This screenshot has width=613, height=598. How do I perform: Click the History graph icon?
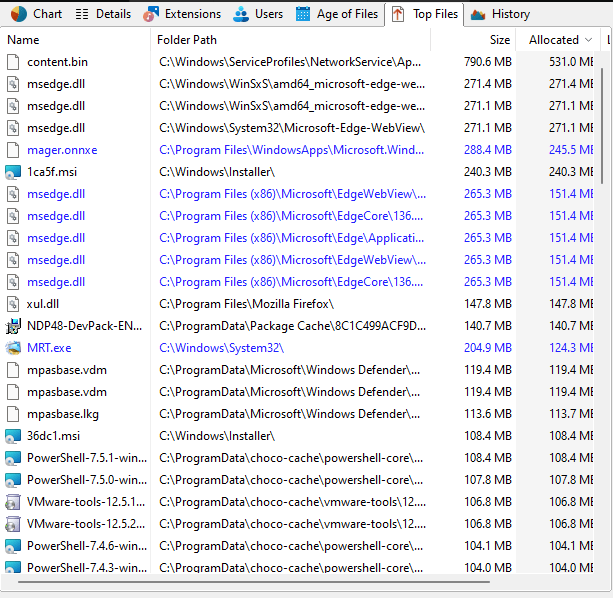coord(478,14)
